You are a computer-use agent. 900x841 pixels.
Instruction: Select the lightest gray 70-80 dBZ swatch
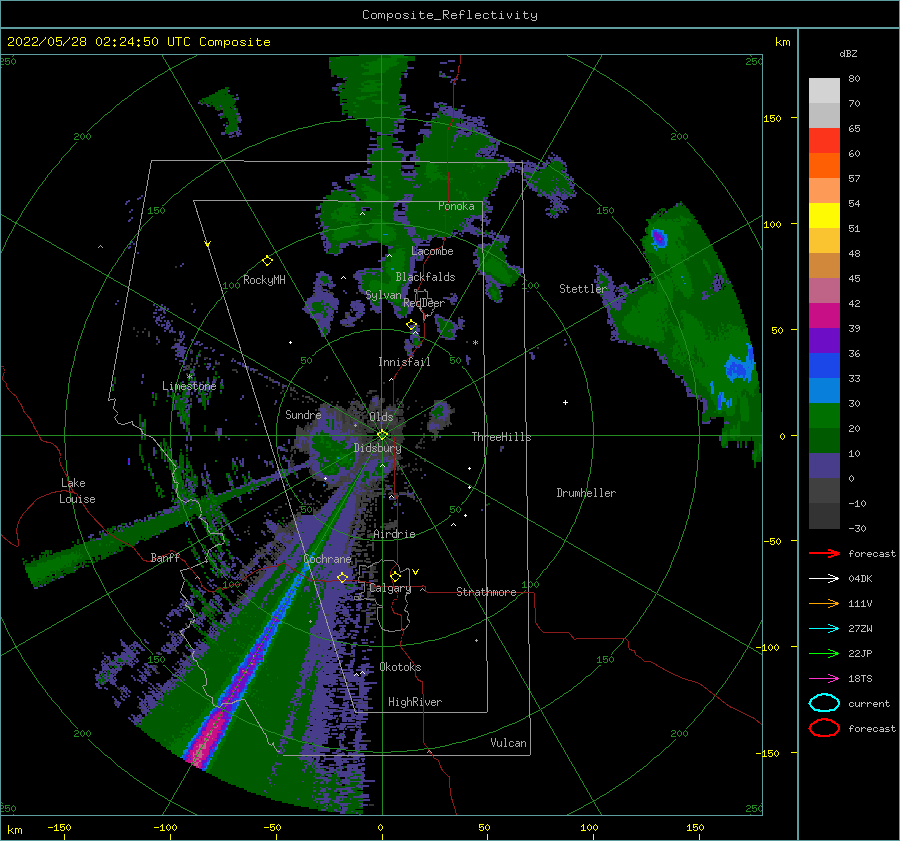click(x=824, y=91)
